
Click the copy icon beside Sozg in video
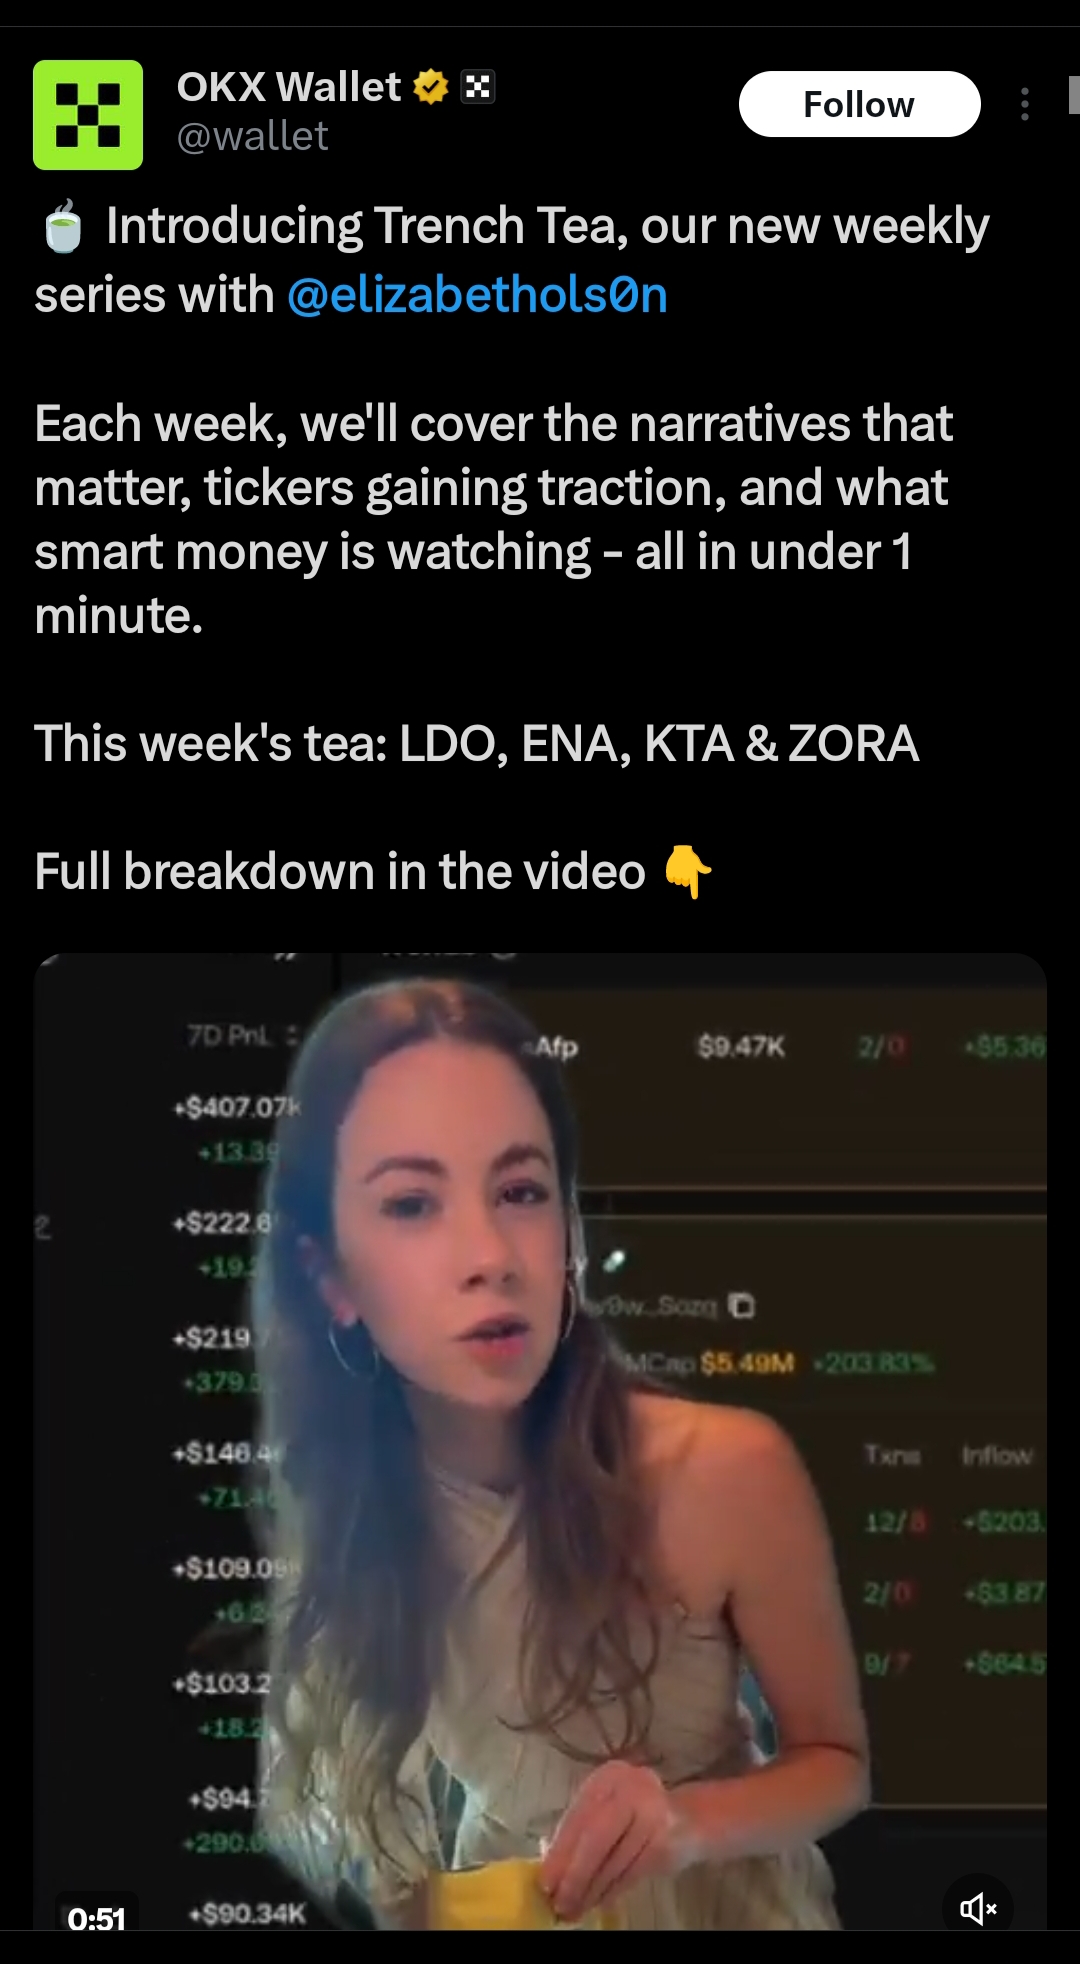click(x=741, y=1306)
